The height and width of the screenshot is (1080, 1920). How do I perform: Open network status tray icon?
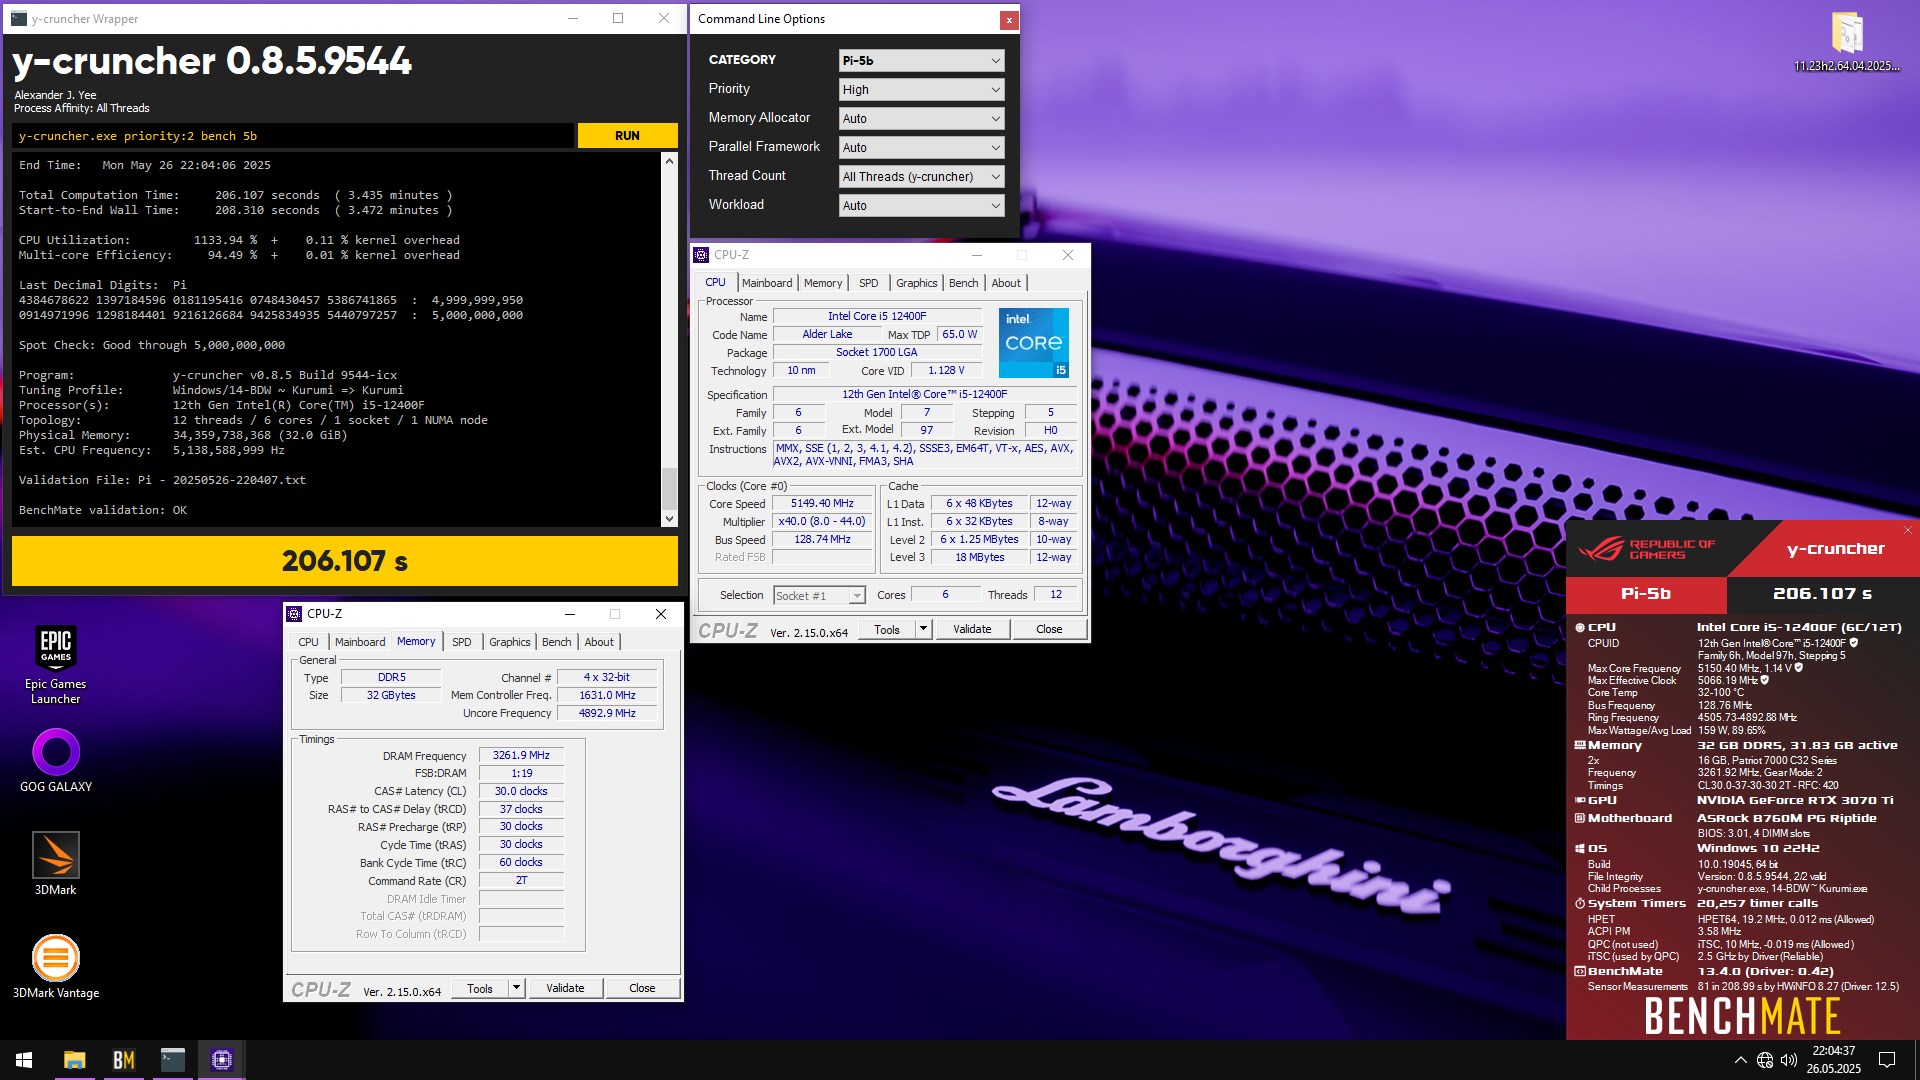[x=1765, y=1060]
